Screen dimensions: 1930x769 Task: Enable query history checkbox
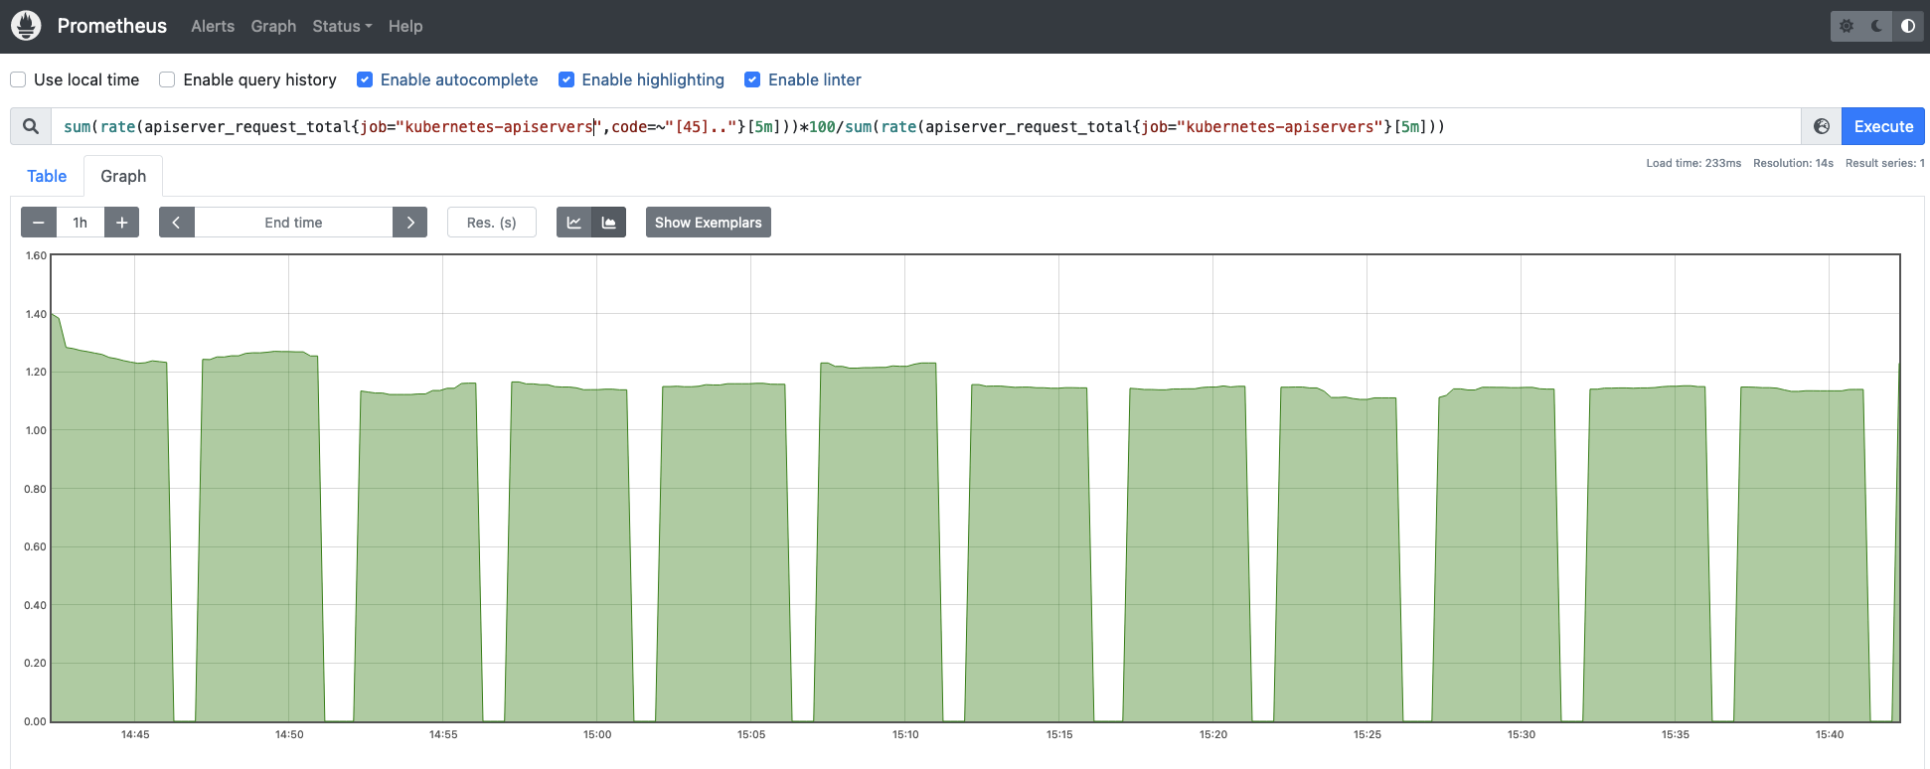[167, 80]
